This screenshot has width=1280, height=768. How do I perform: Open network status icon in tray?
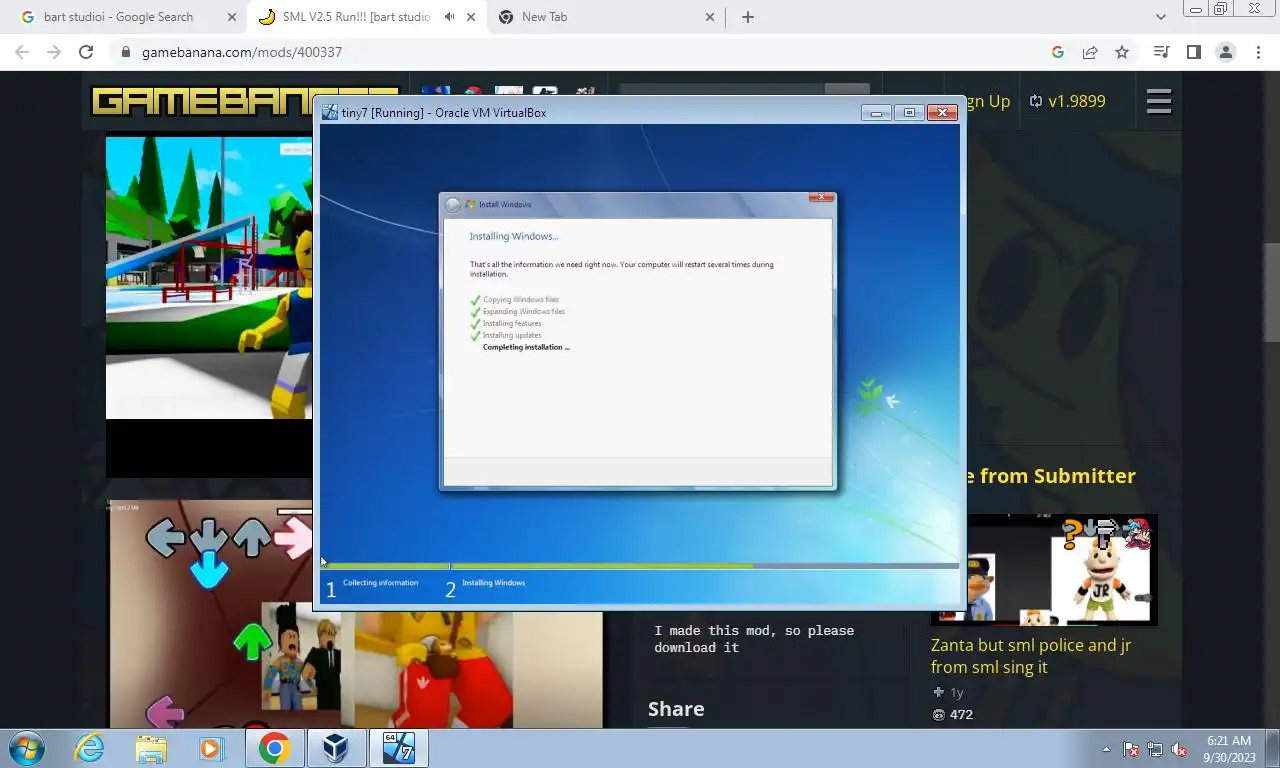[1155, 749]
